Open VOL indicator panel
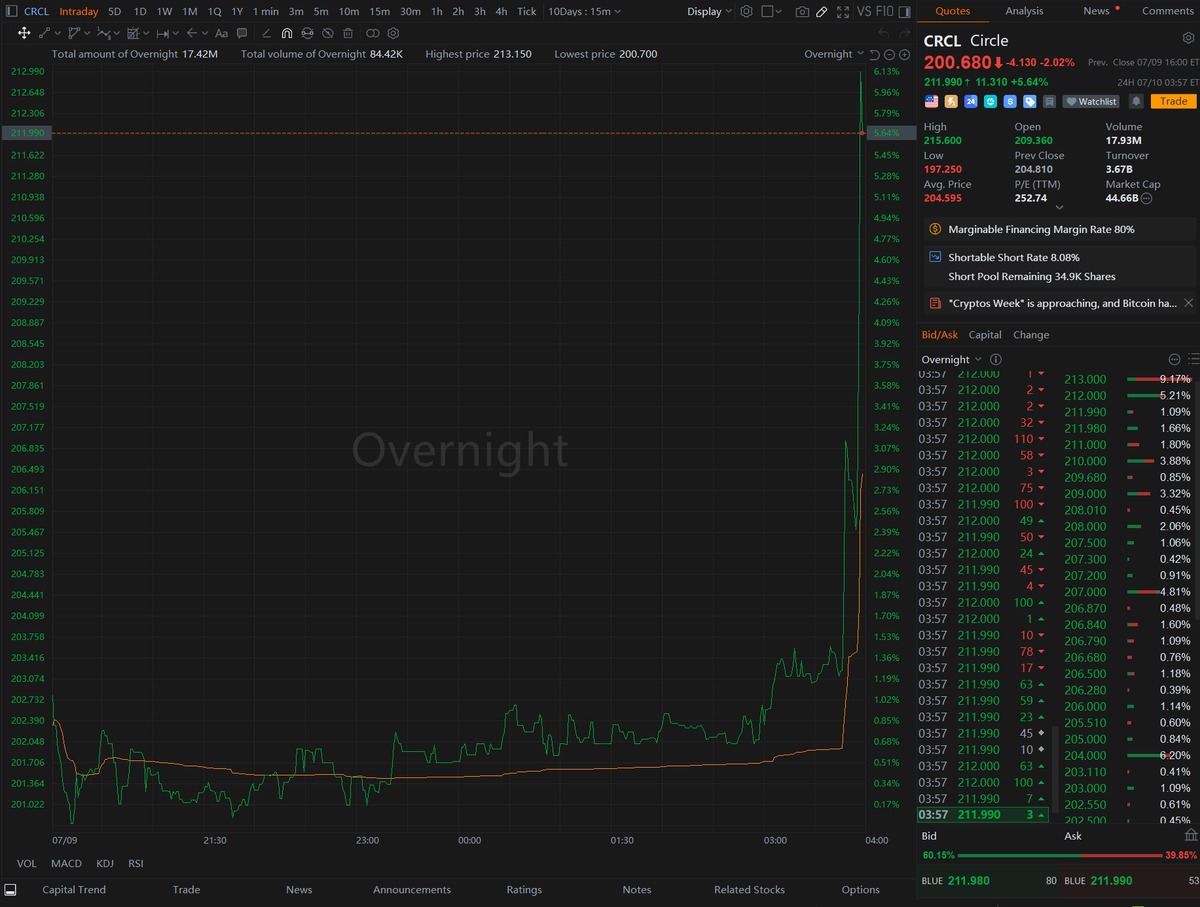Viewport: 1200px width, 907px height. (x=26, y=863)
